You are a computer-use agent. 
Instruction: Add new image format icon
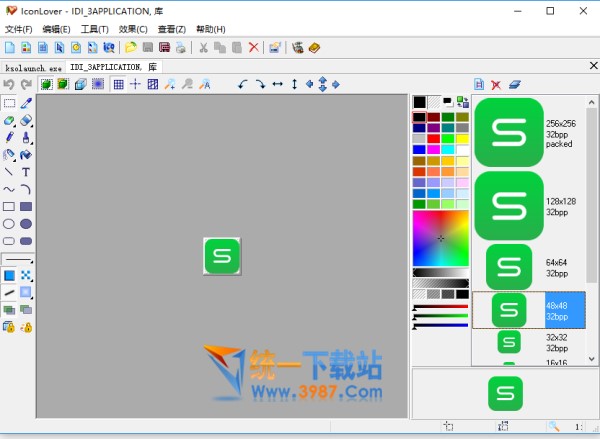click(x=479, y=85)
